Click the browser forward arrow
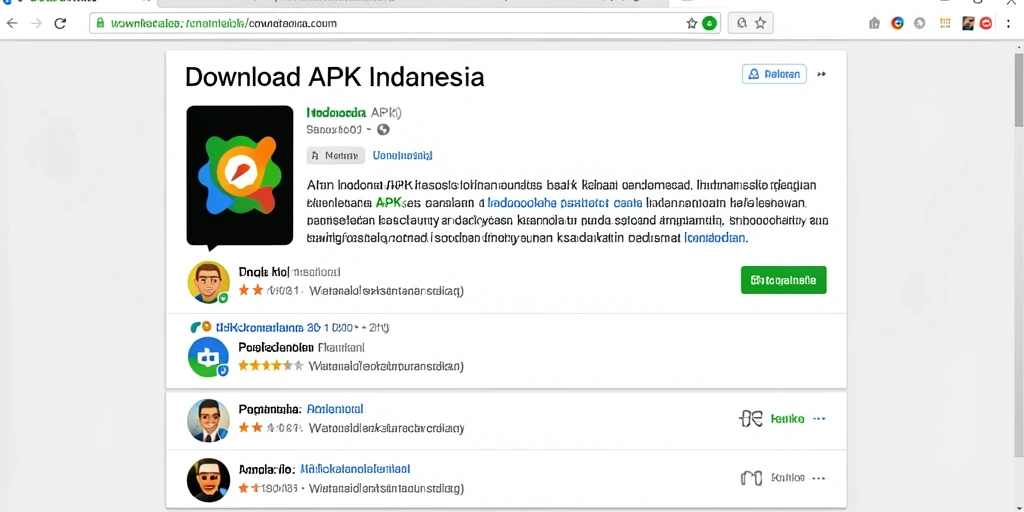1024x512 pixels. [x=37, y=24]
